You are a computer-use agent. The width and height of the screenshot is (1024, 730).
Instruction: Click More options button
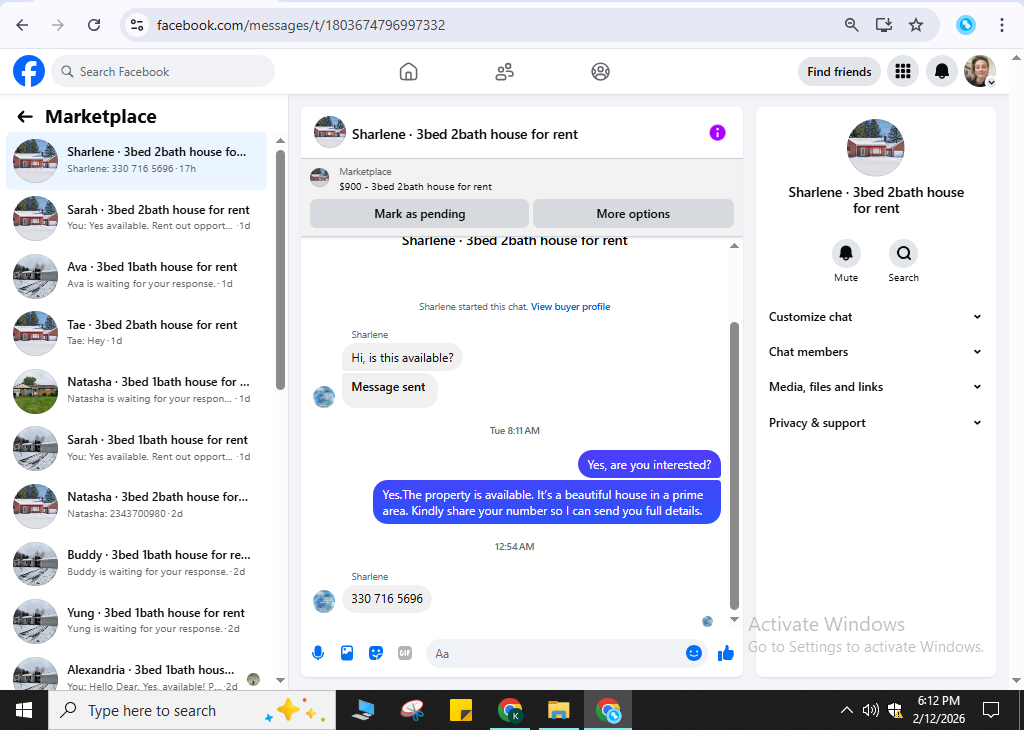tap(633, 214)
